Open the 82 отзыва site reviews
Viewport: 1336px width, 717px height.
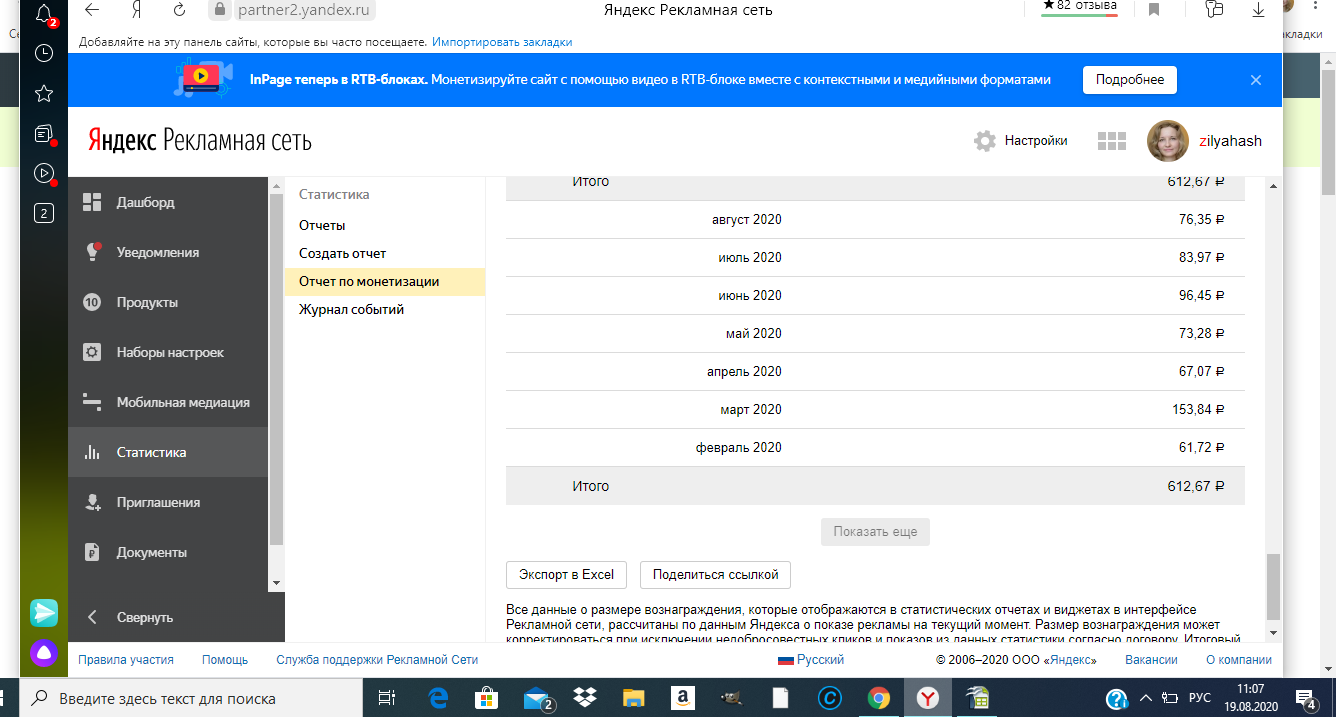pyautogui.click(x=1079, y=6)
